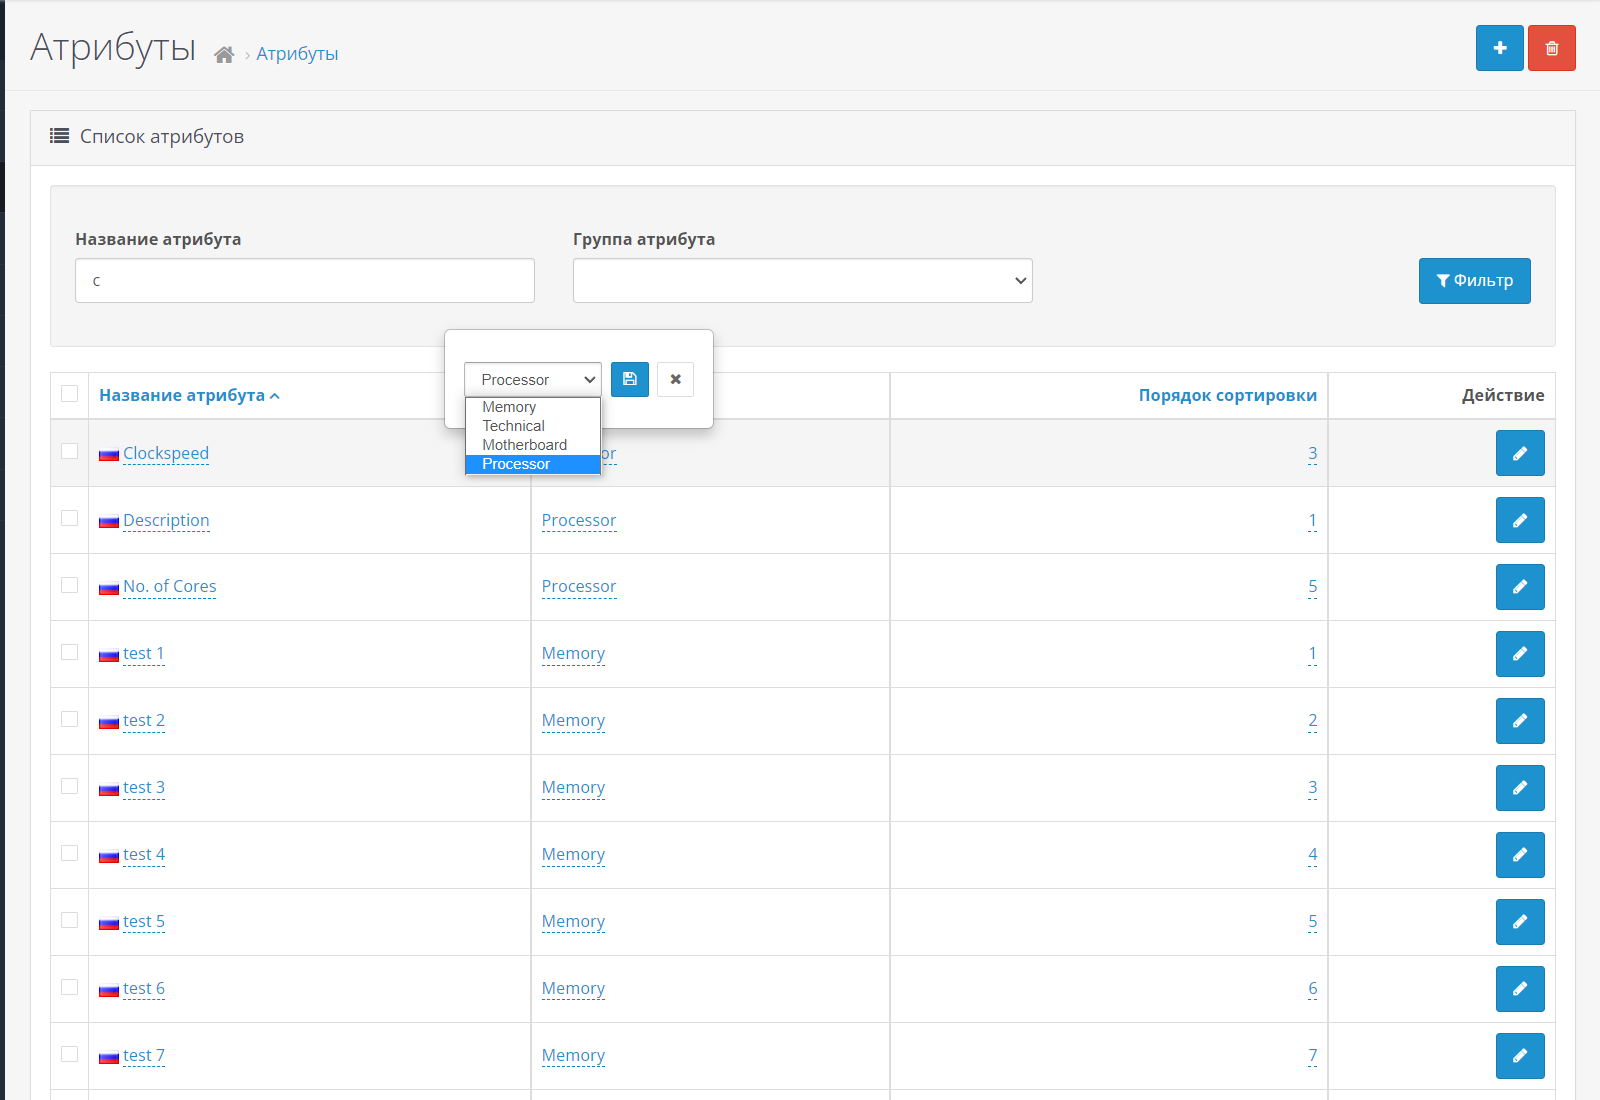Edit test 3 using its pencil button
Image resolution: width=1600 pixels, height=1100 pixels.
(1520, 788)
